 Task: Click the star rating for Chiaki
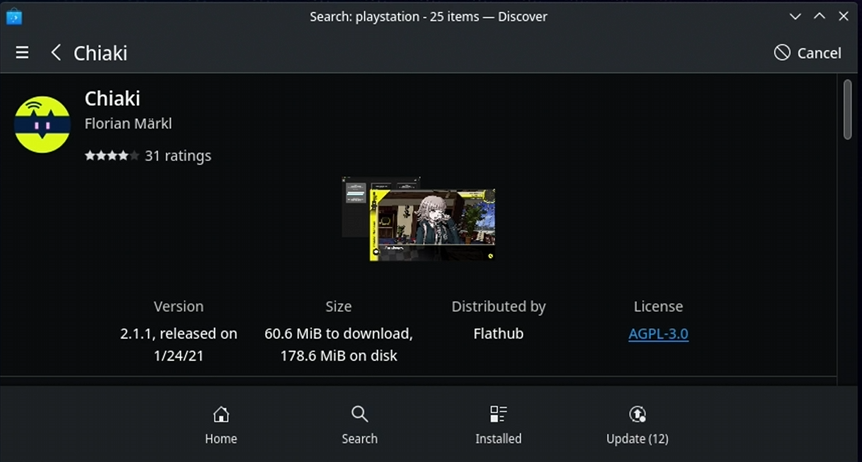(x=112, y=156)
